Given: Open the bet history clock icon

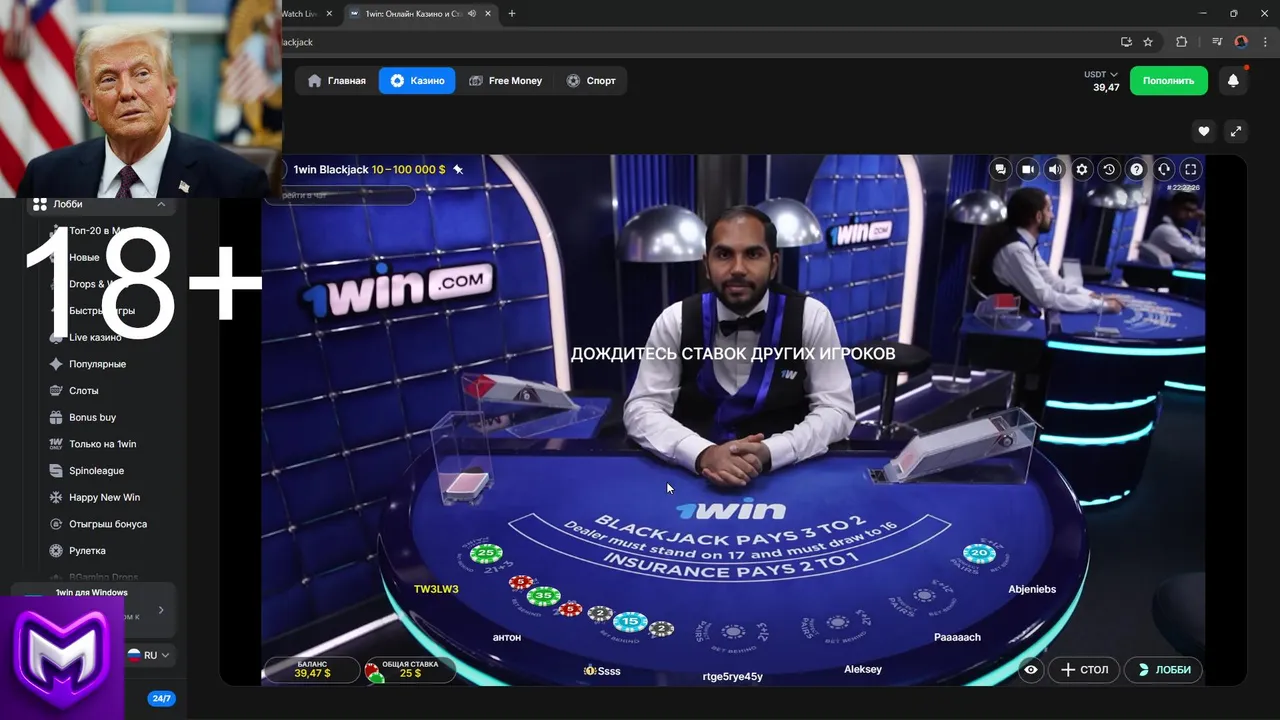Looking at the screenshot, I should click(1109, 170).
